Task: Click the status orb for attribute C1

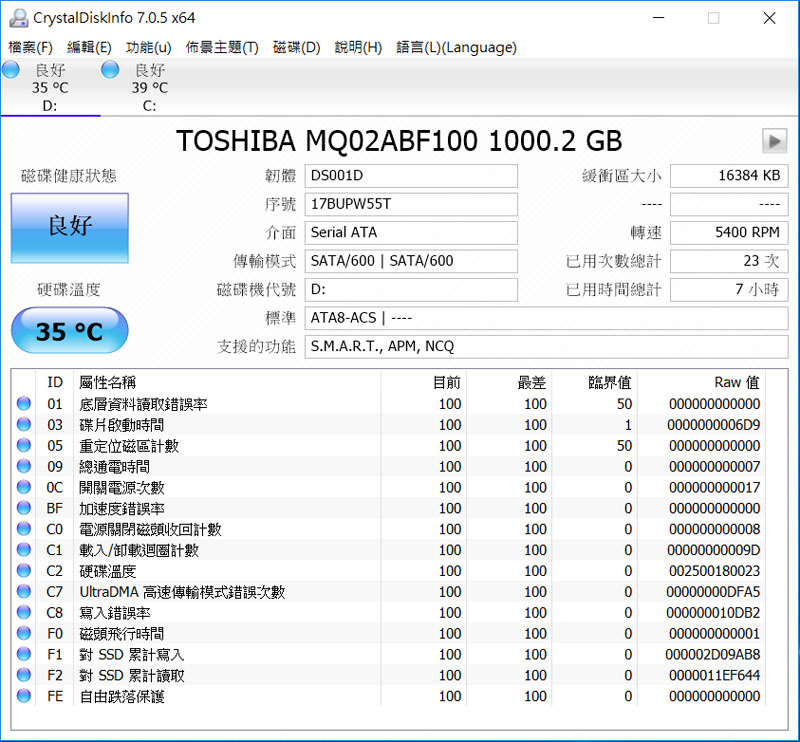Action: click(23, 550)
